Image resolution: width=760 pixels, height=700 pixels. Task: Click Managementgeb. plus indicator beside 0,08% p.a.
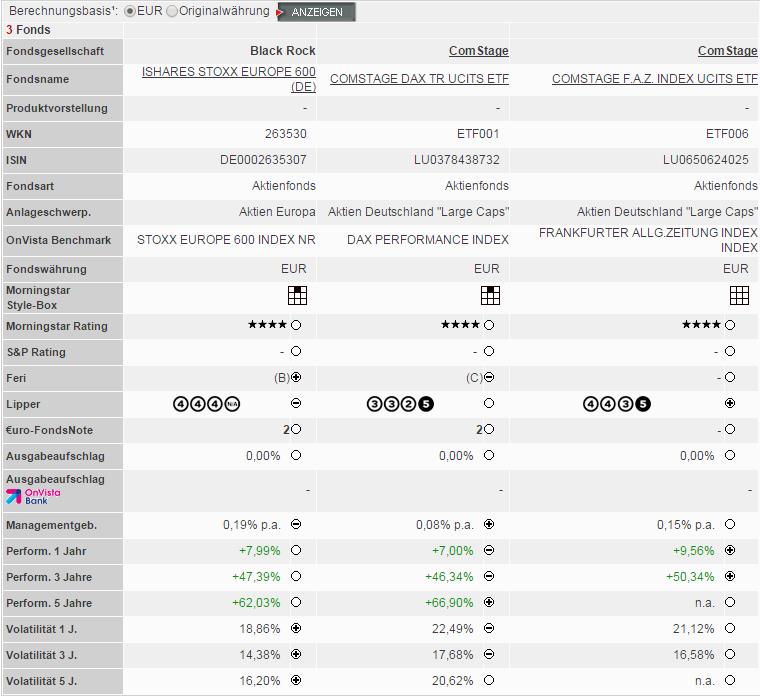point(489,524)
